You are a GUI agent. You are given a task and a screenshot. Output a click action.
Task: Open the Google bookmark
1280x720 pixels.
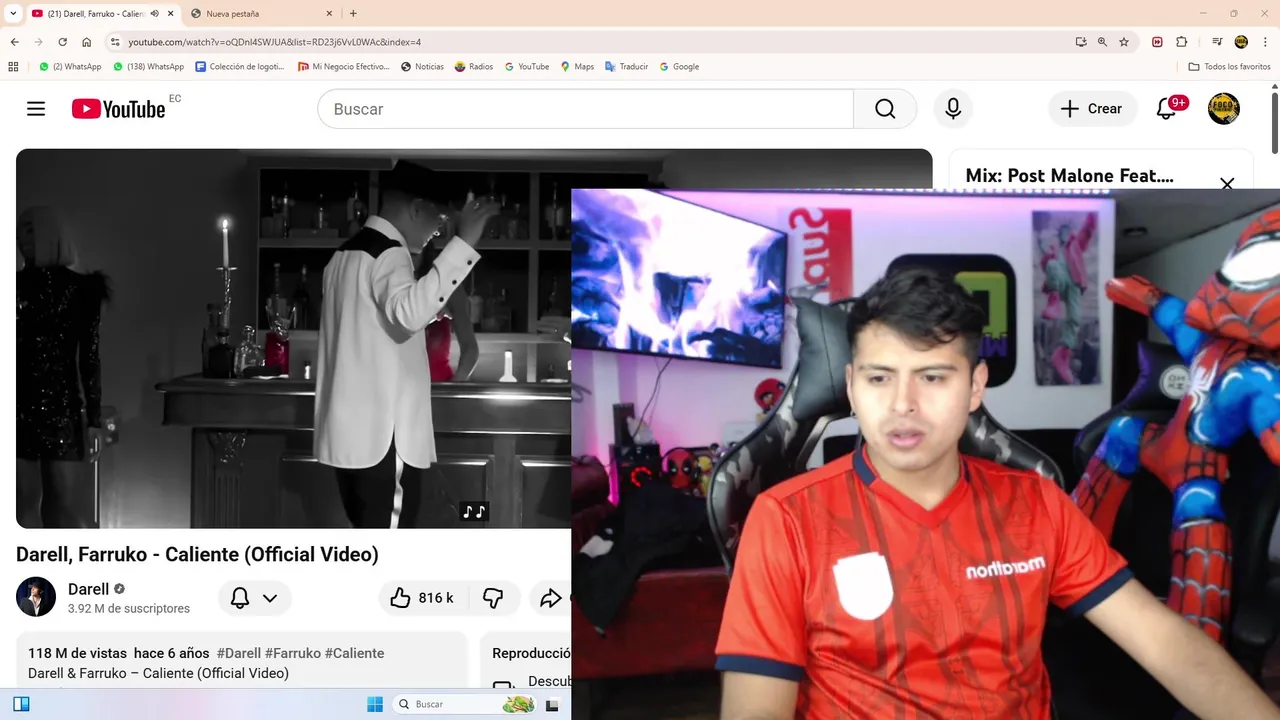tap(679, 67)
